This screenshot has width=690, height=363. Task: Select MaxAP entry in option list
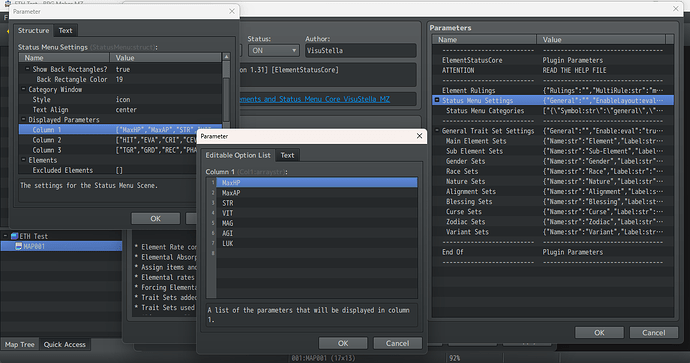coord(316,193)
